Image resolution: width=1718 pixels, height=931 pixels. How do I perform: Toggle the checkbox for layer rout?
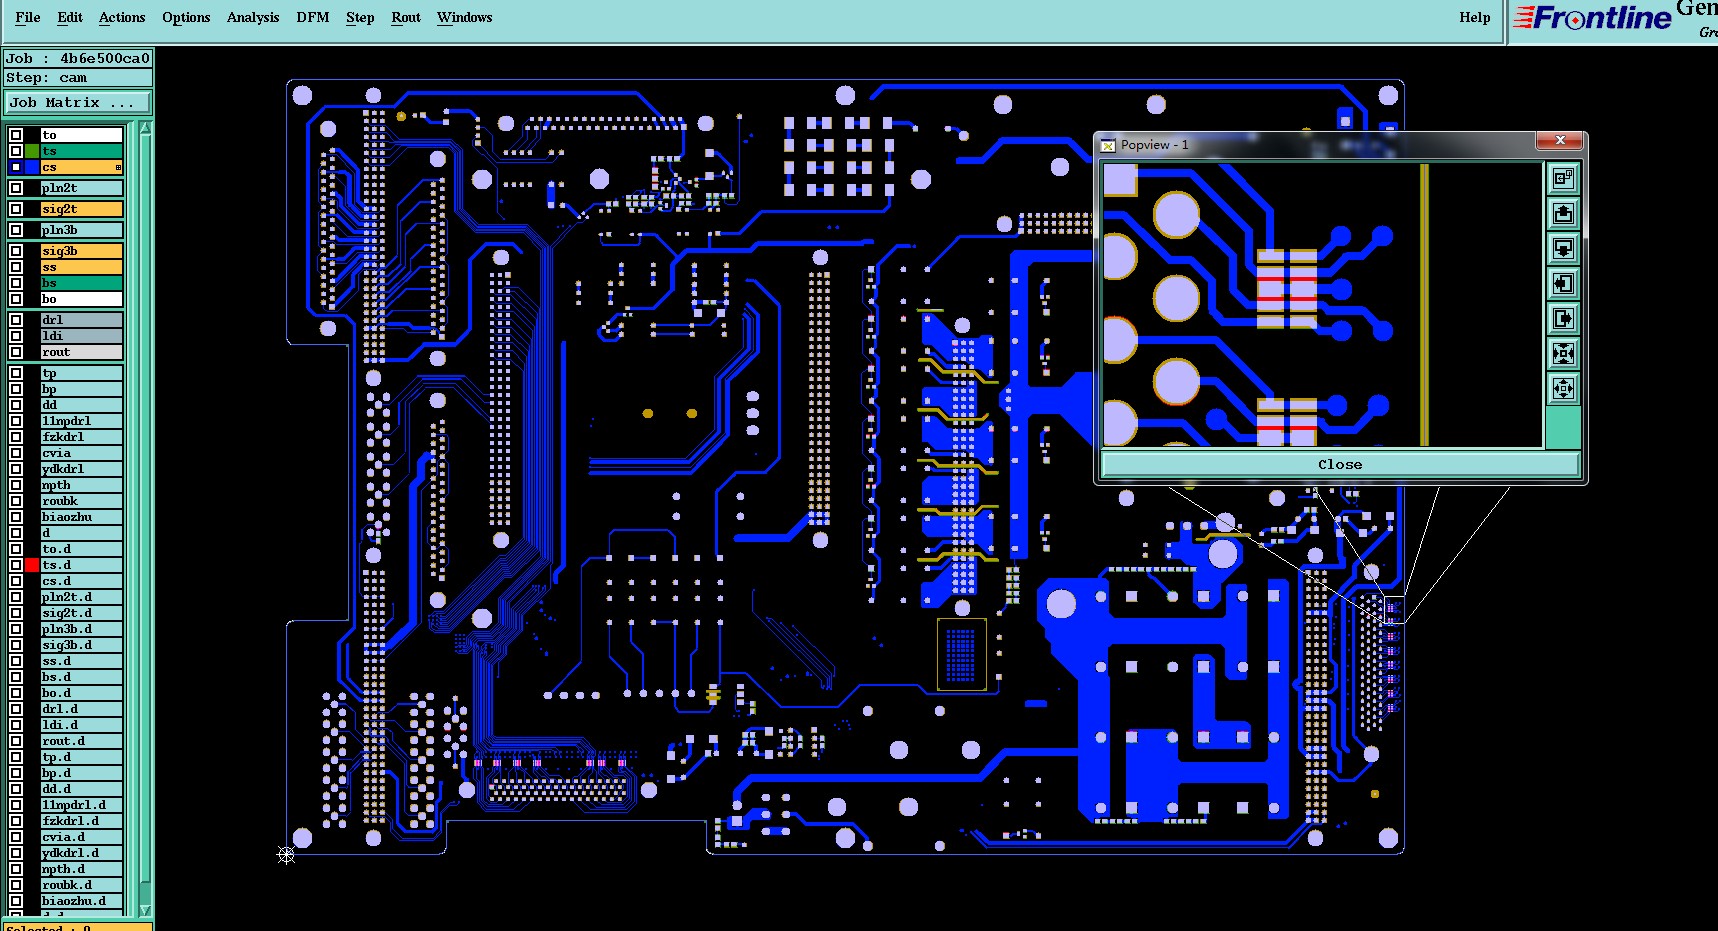pyautogui.click(x=16, y=352)
